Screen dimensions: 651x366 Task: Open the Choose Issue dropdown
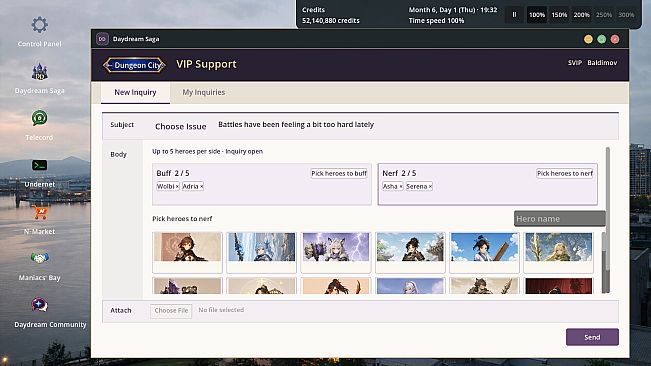click(181, 127)
